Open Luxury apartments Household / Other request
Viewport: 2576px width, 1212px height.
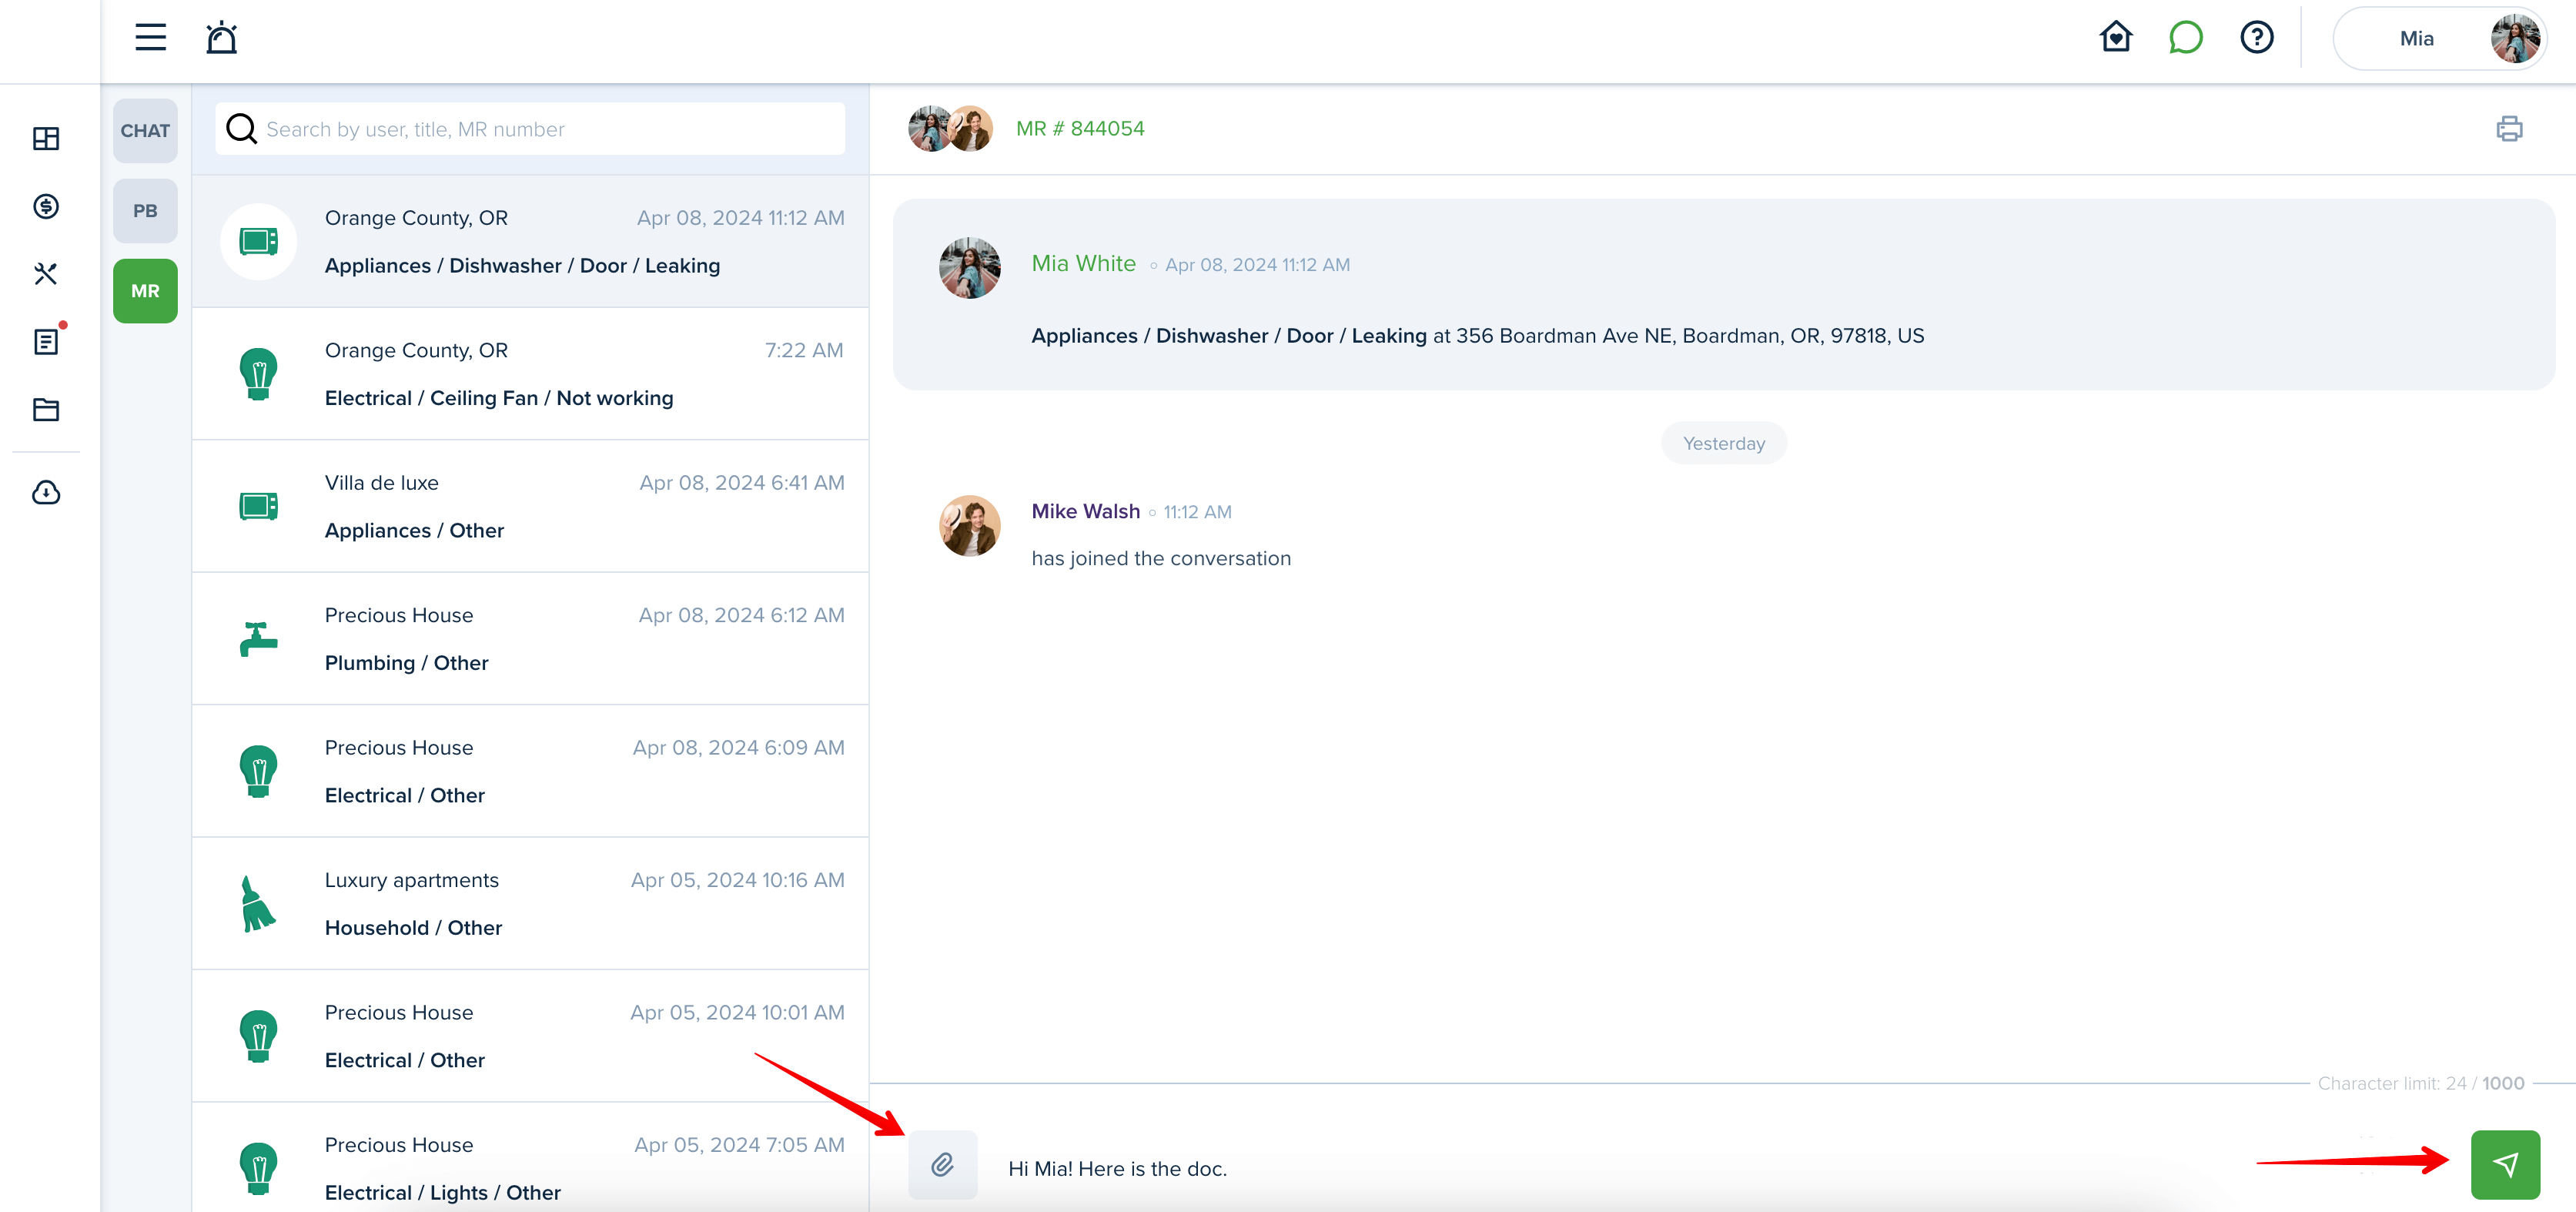(531, 904)
